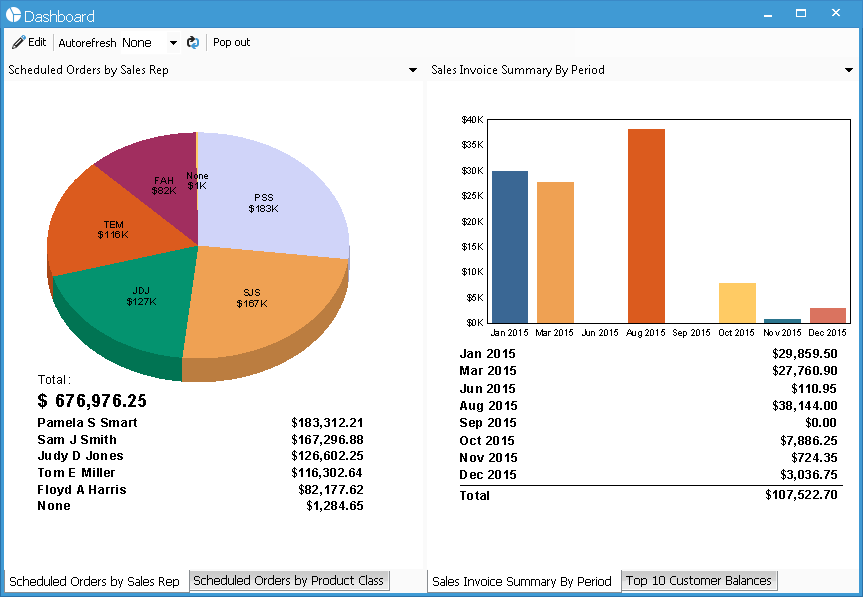Switch to Scheduled Orders by Product Class tab

click(288, 581)
